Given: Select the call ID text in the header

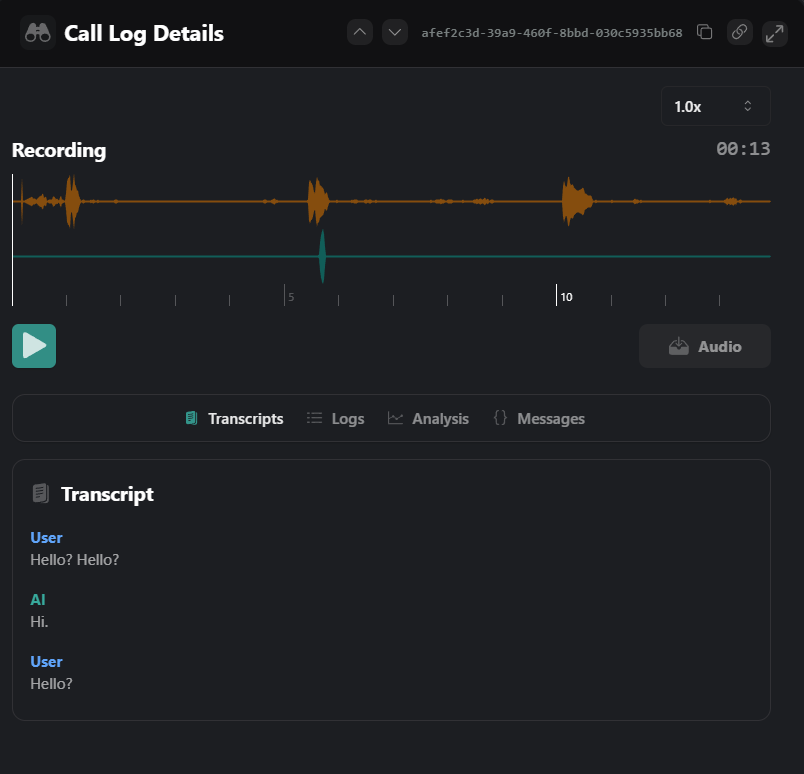Looking at the screenshot, I should pos(551,31).
